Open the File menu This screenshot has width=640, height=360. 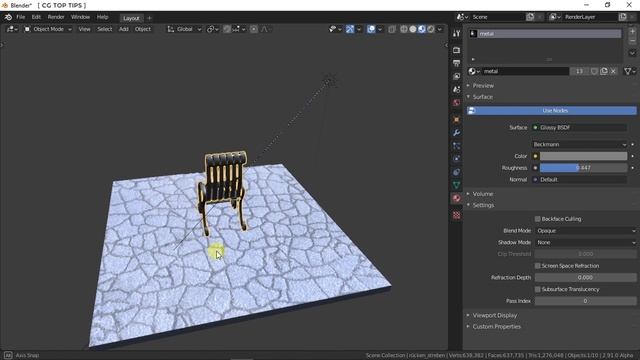coord(20,17)
